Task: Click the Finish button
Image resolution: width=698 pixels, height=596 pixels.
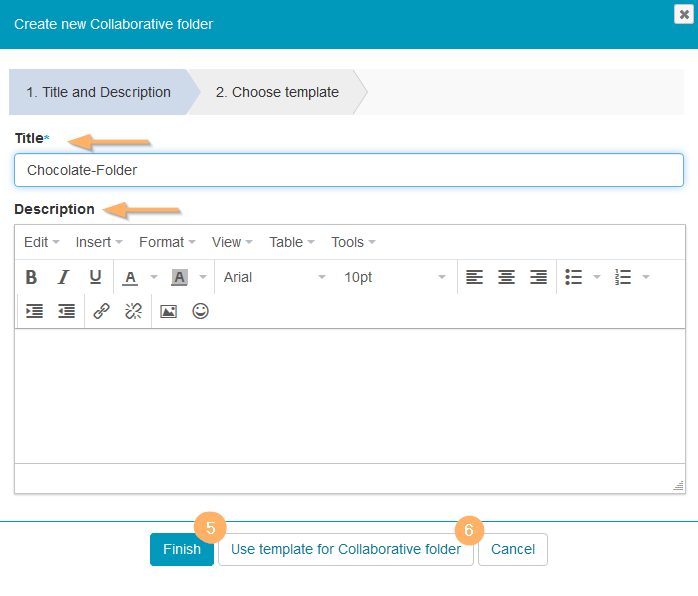Action: pyautogui.click(x=182, y=549)
